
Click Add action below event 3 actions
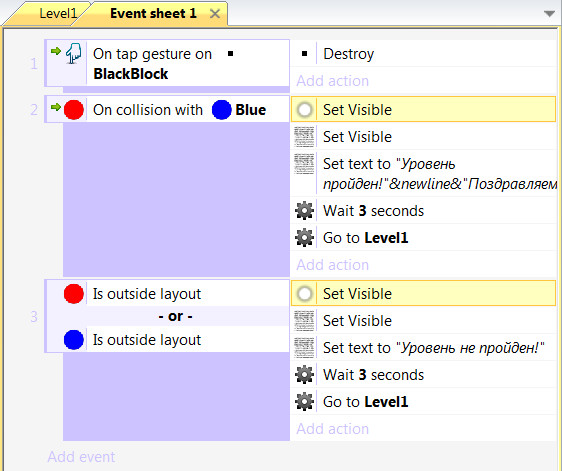point(333,429)
